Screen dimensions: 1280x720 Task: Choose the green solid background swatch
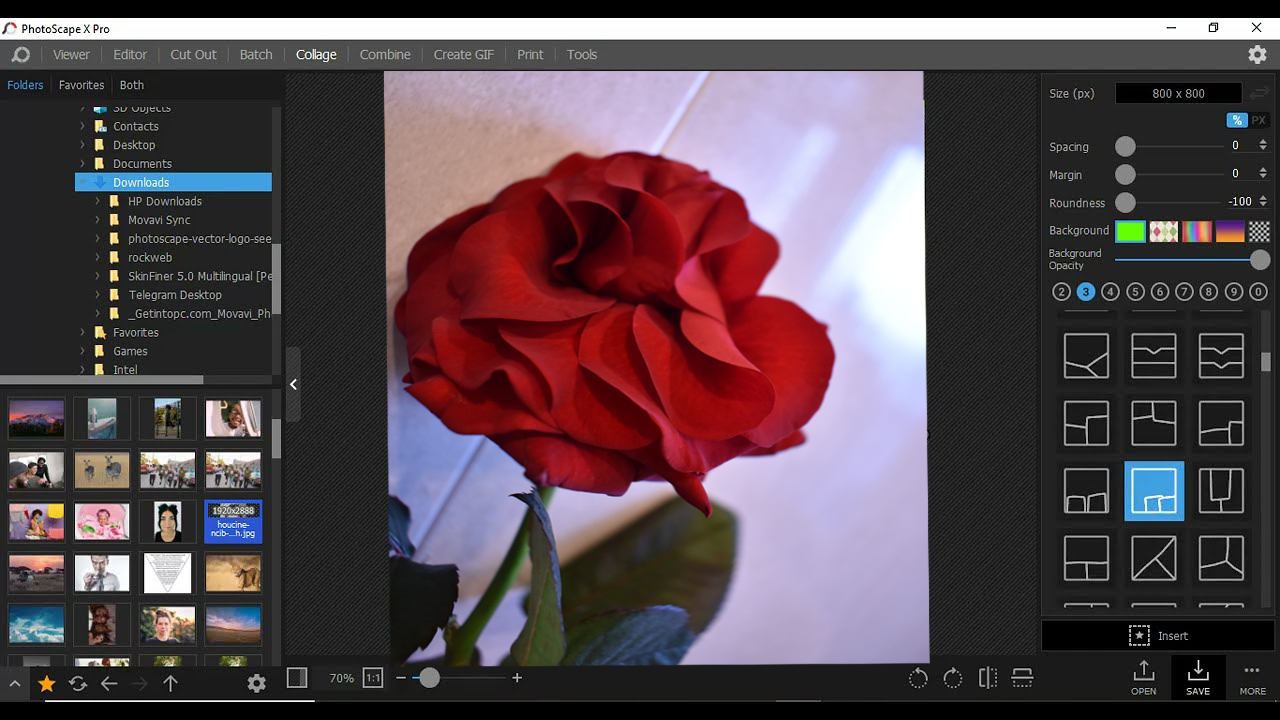(x=1130, y=231)
